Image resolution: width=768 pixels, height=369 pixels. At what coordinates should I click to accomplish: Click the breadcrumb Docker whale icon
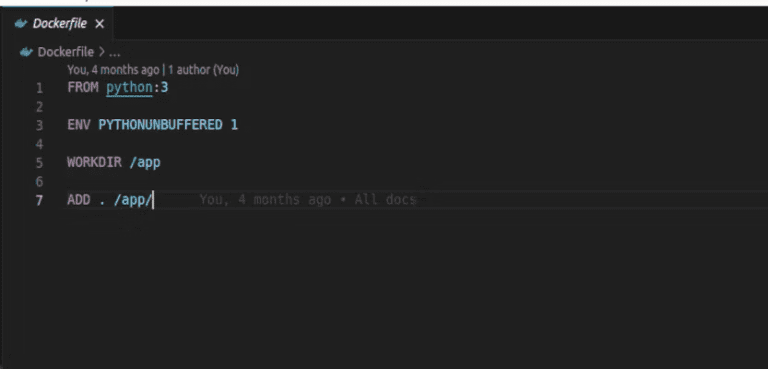[x=26, y=52]
